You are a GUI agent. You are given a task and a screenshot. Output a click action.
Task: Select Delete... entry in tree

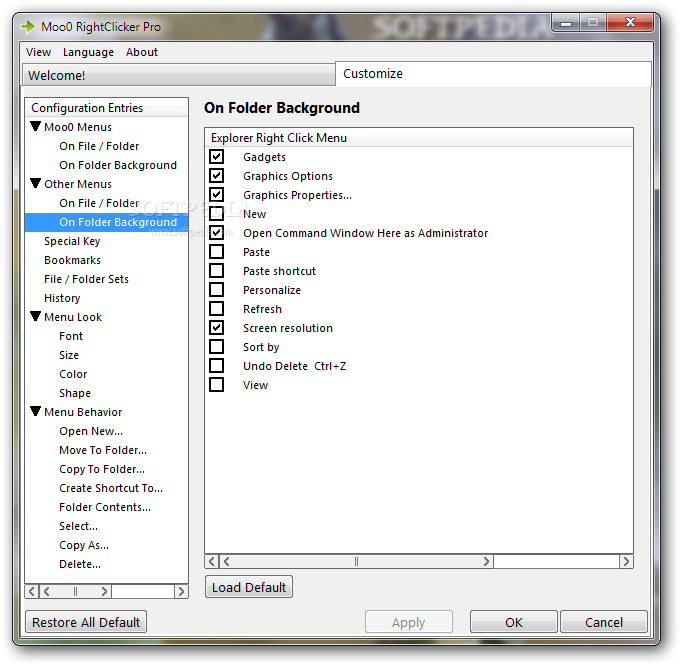[80, 564]
